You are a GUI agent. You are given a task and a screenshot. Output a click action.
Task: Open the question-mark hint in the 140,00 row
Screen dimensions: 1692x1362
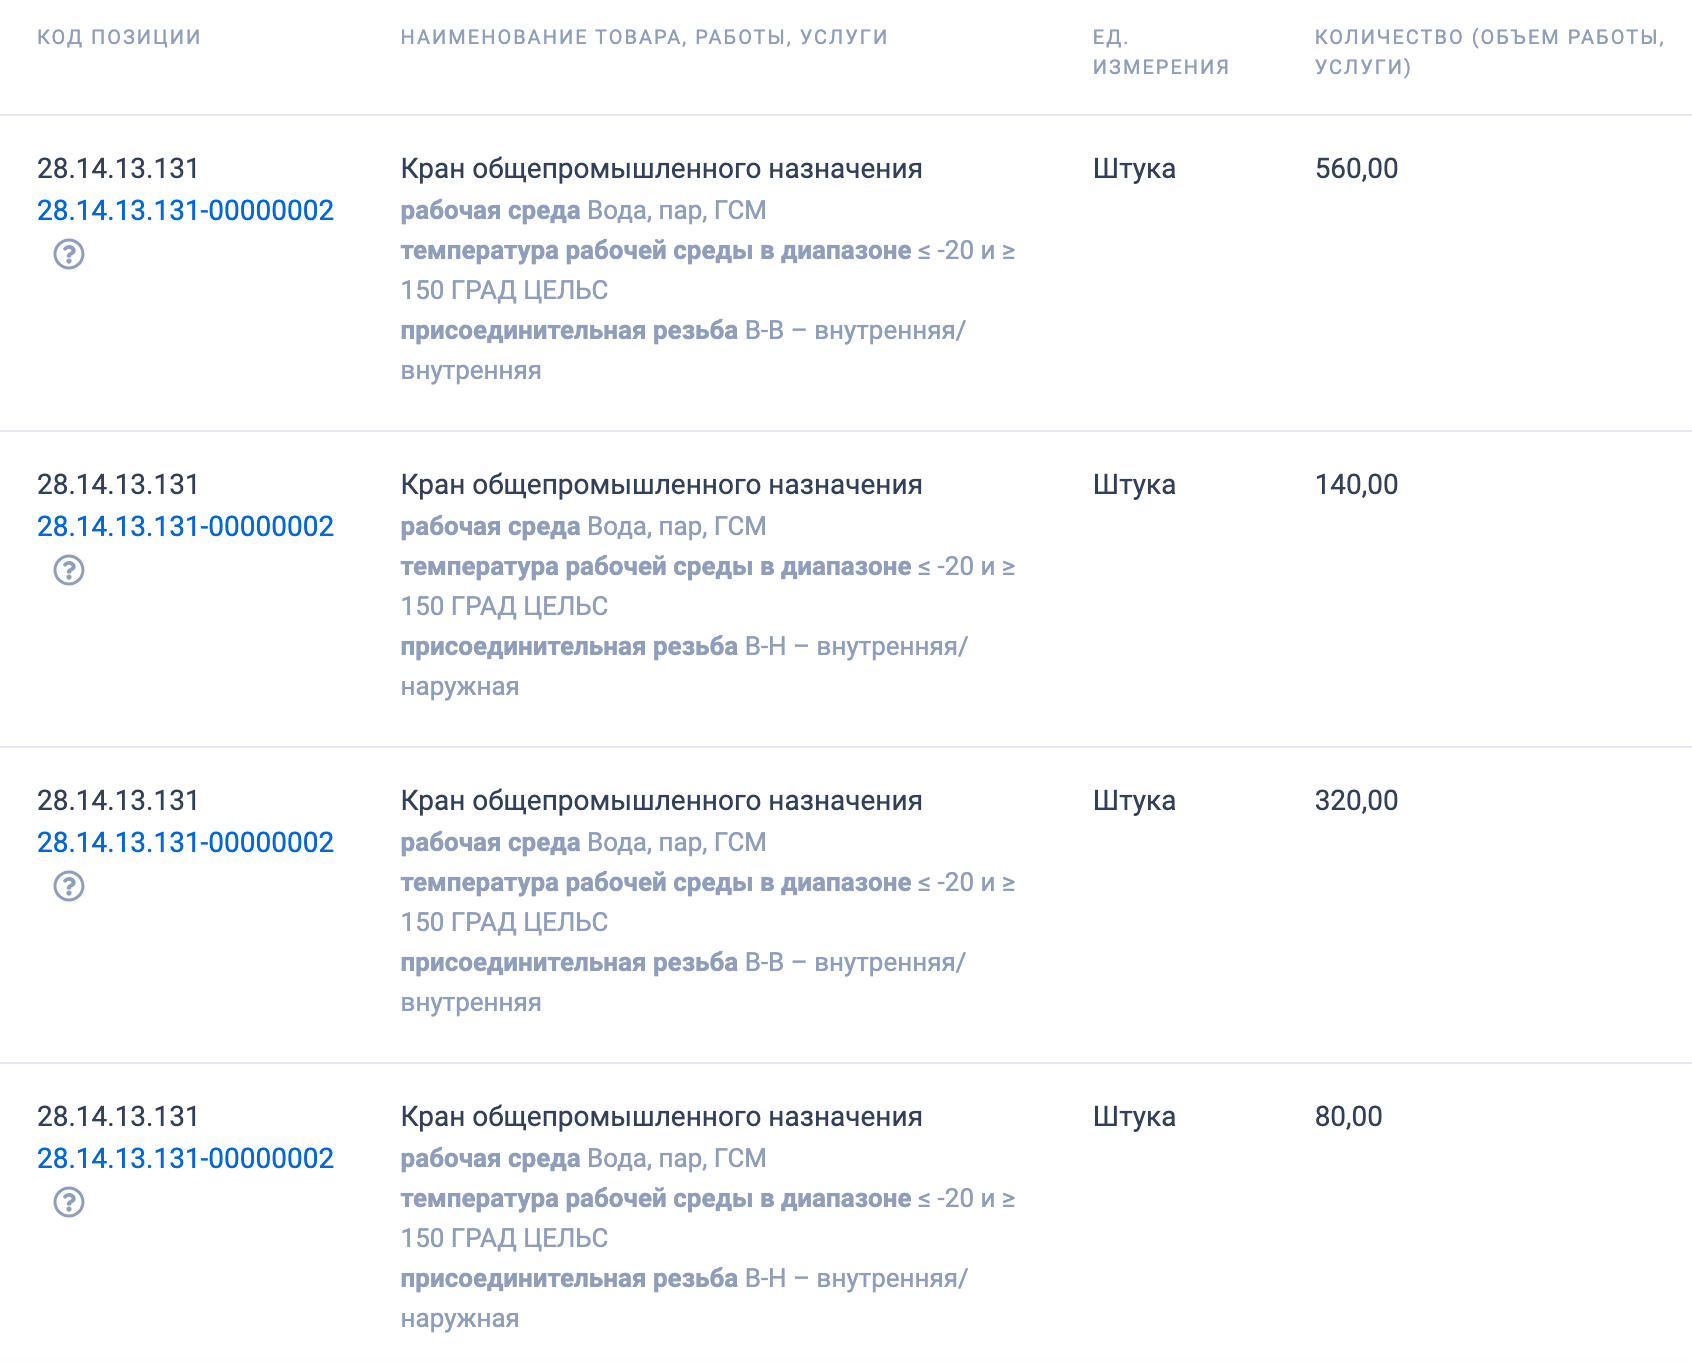pyautogui.click(x=69, y=570)
